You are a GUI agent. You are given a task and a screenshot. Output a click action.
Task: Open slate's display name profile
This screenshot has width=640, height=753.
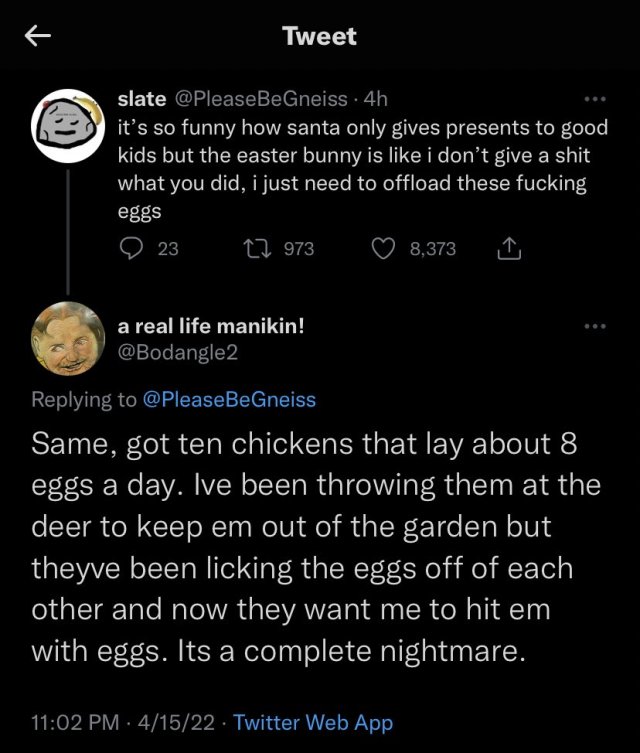(144, 98)
